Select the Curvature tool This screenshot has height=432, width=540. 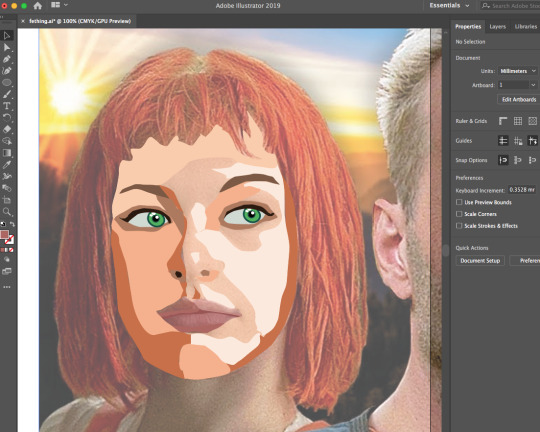tap(7, 71)
